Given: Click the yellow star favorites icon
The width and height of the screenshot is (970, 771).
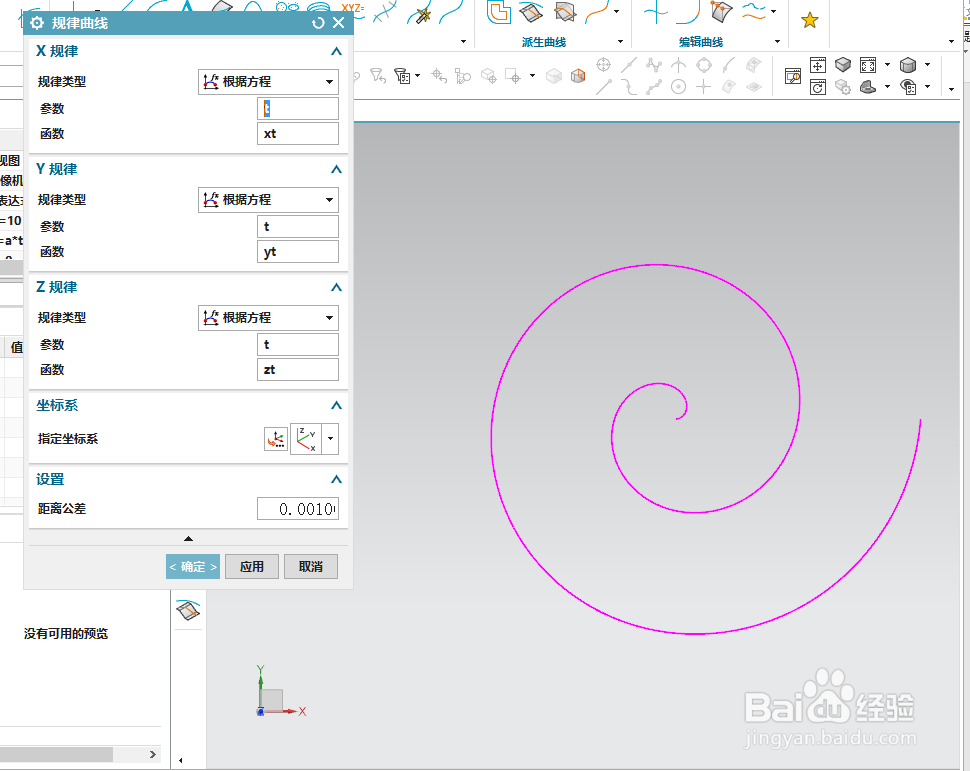Looking at the screenshot, I should (x=810, y=20).
